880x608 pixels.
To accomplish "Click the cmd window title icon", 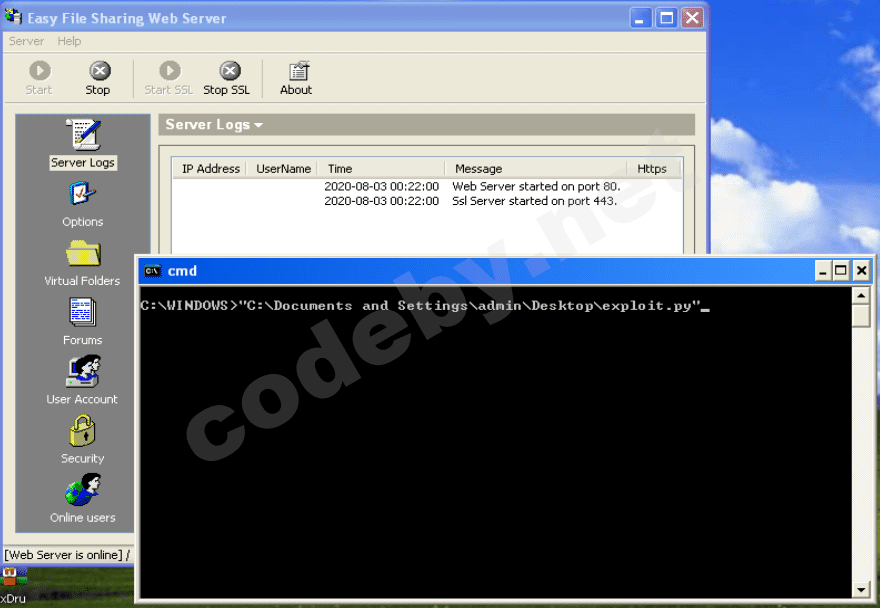I will pos(153,271).
